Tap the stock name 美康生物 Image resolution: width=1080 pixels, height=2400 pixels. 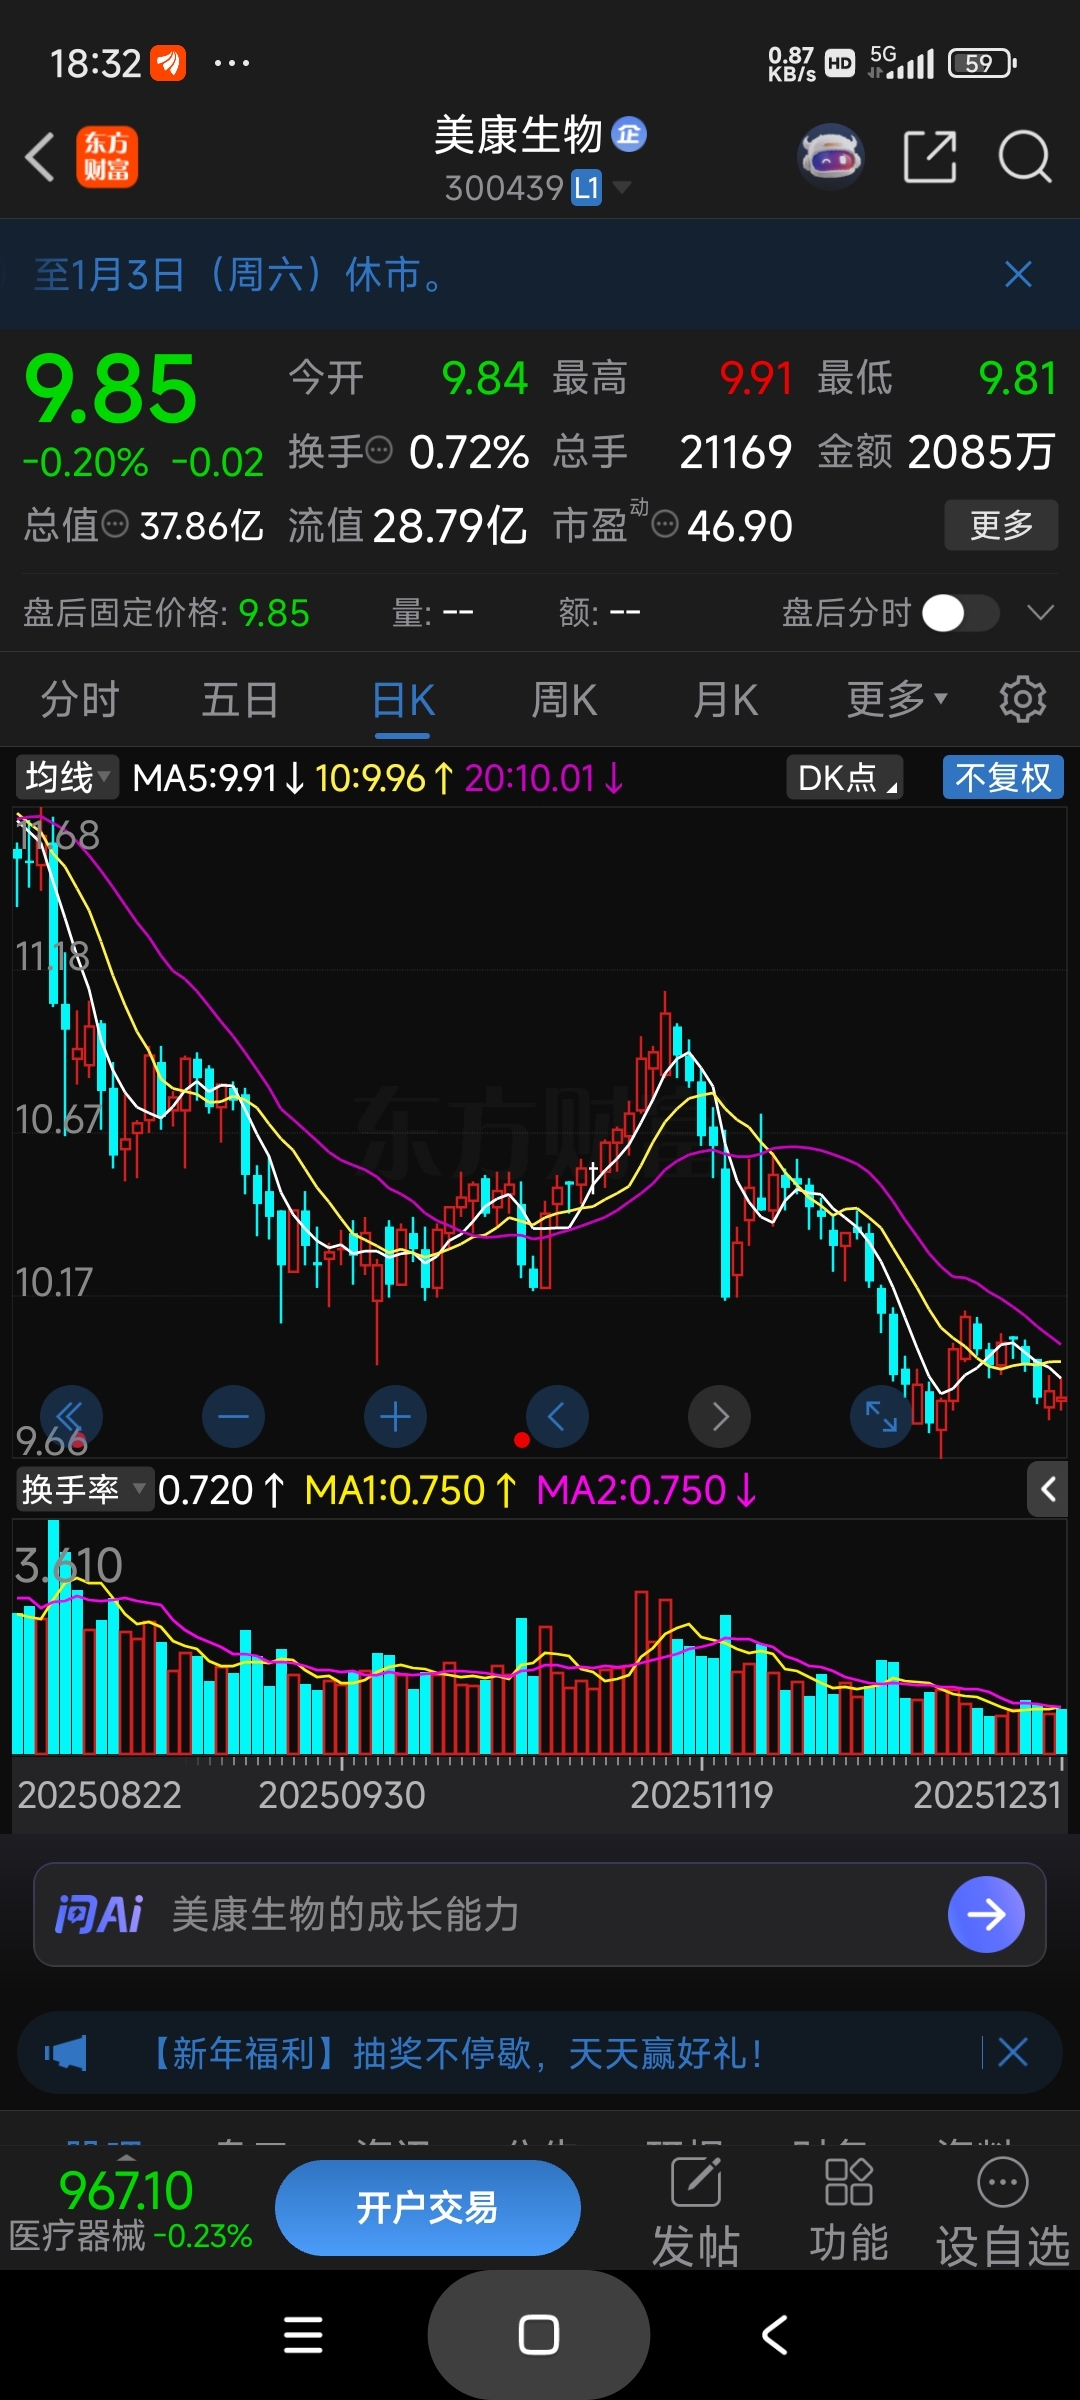coord(518,134)
